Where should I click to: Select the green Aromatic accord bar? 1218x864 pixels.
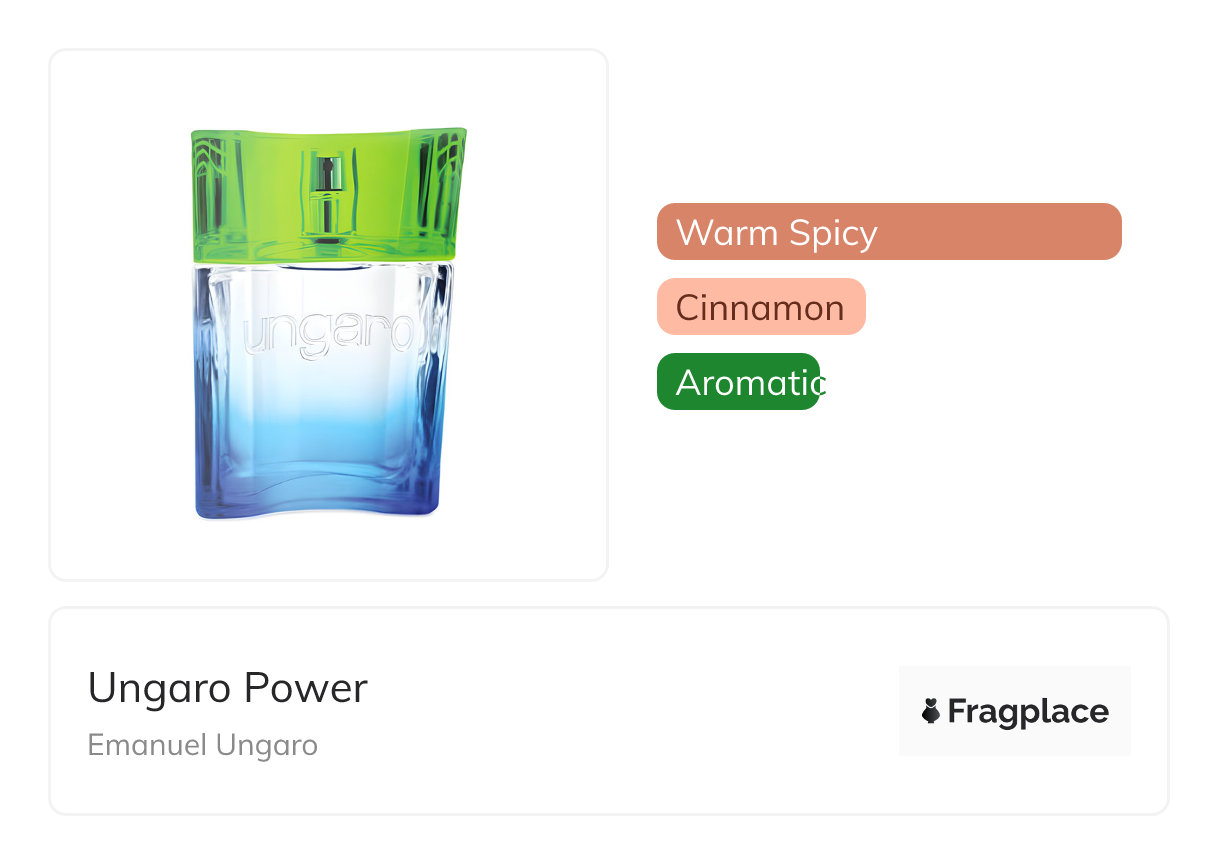(738, 382)
